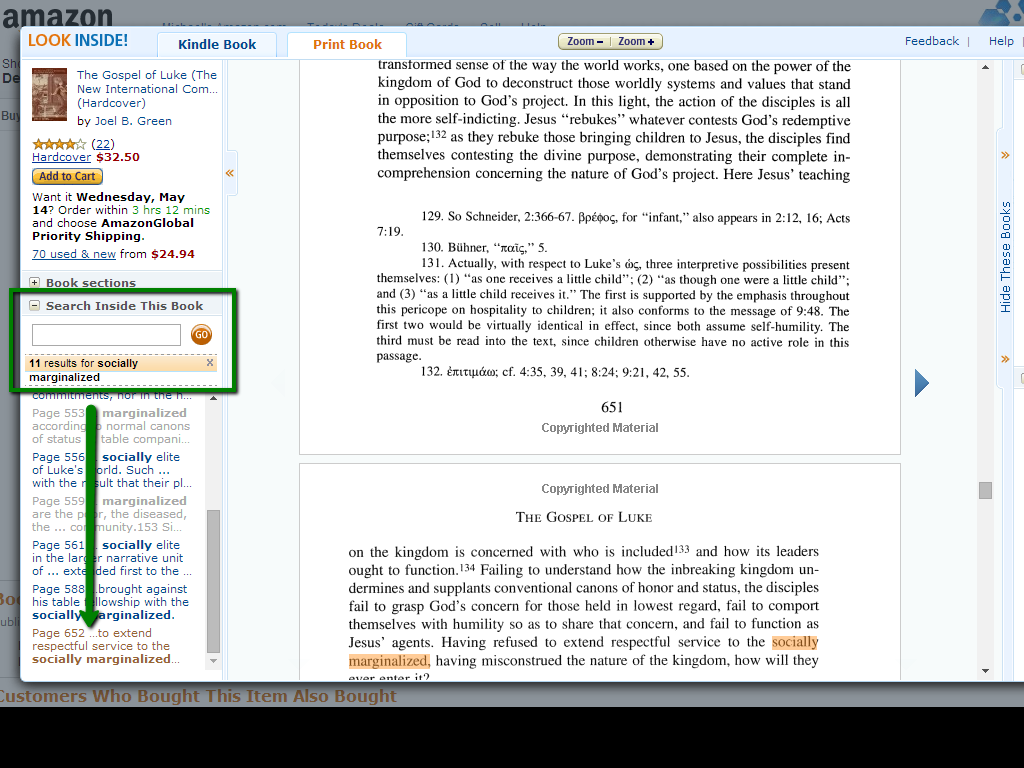1024x768 pixels.
Task: Click author Joel B. Green link
Action: (x=133, y=121)
